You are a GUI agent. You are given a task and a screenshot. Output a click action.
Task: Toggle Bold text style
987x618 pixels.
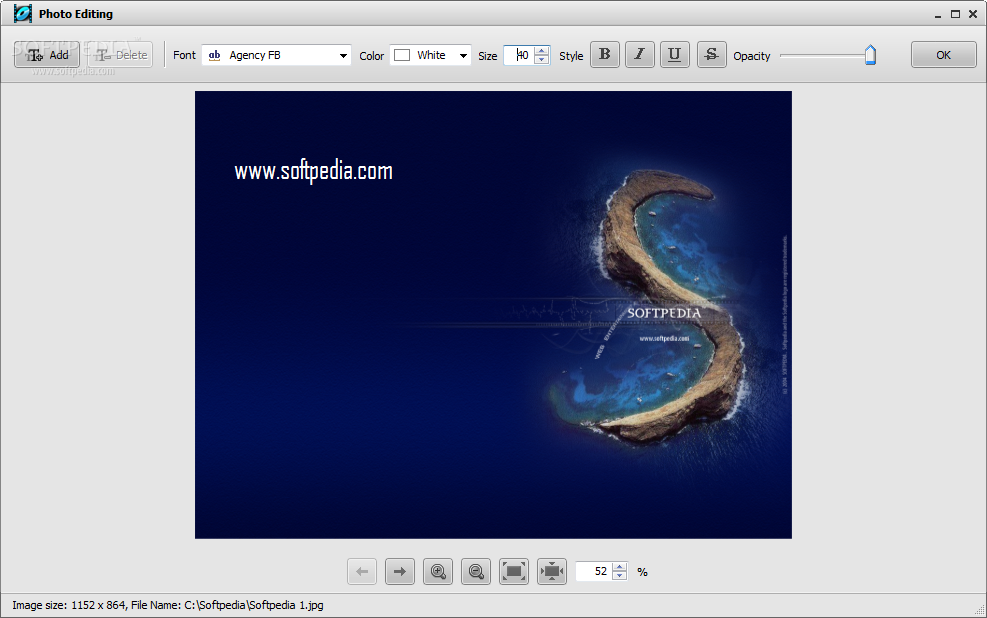tap(605, 55)
